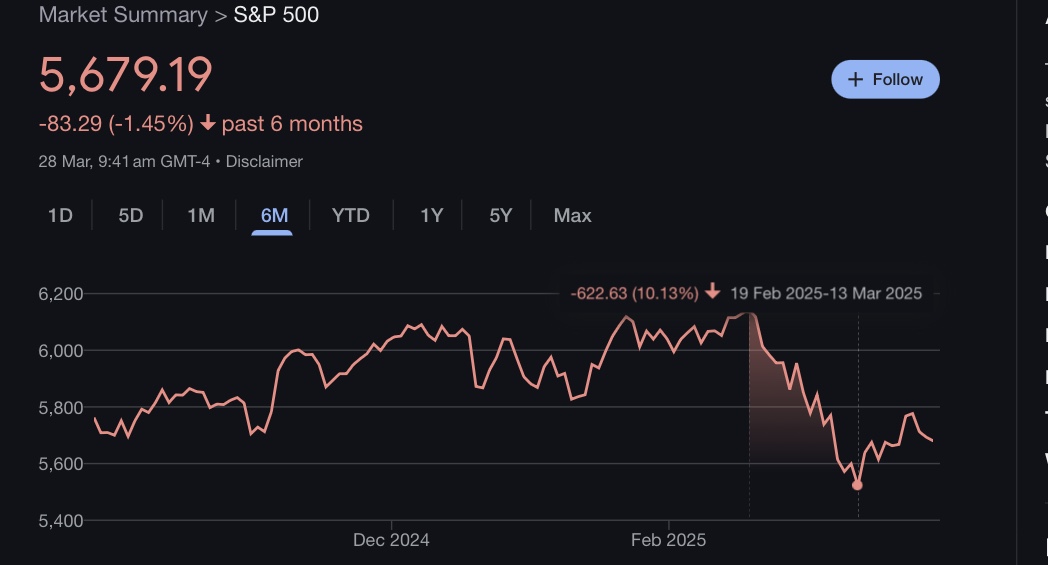Click the 19 Feb 2025-13 Mar 2025 date range
Viewport: 1048px width, 565px height.
tap(826, 293)
